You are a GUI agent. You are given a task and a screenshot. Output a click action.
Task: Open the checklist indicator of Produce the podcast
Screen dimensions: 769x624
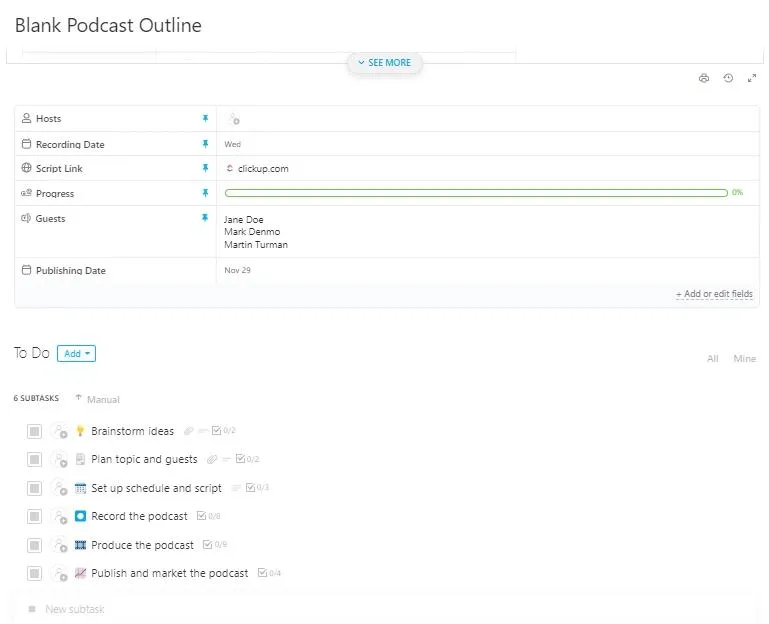[x=215, y=544]
